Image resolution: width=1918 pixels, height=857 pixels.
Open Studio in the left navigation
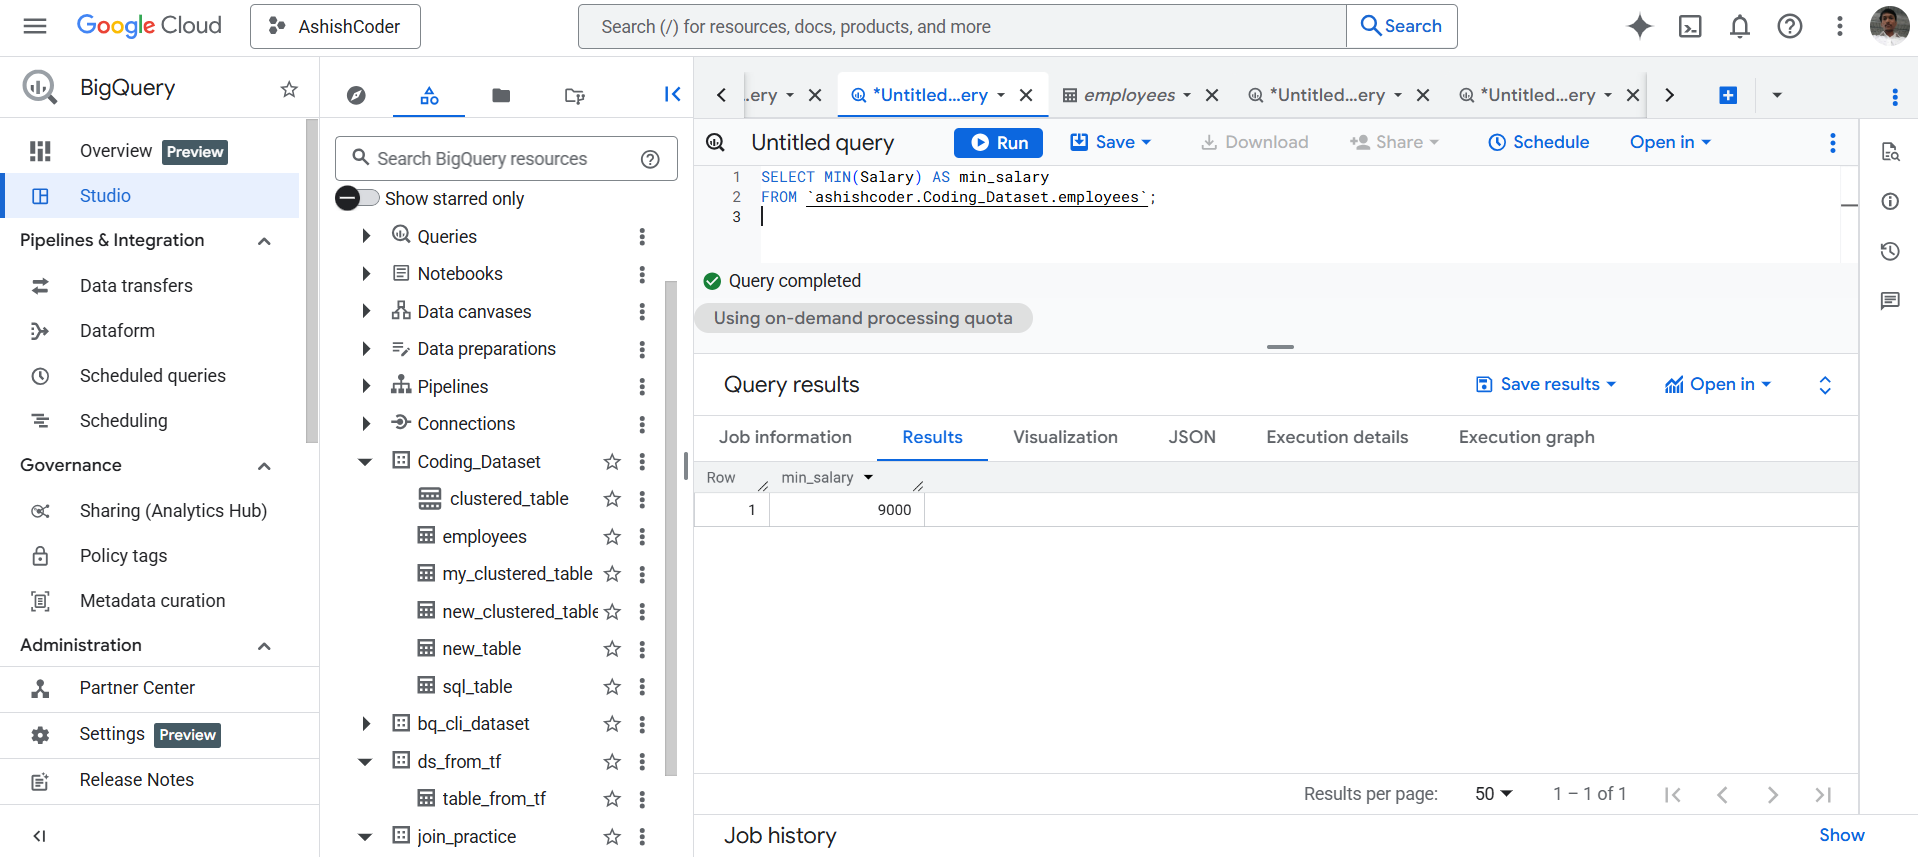click(x=150, y=196)
